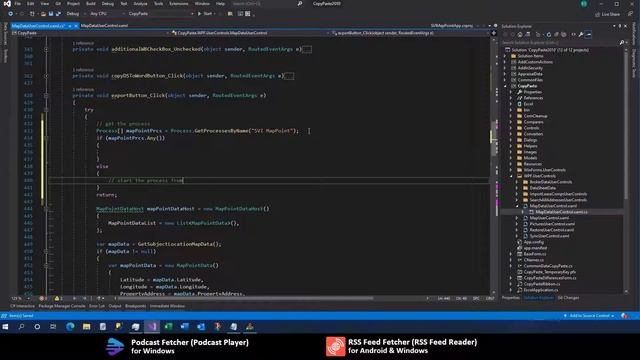Open the Build menu
The width and height of the screenshot is (640, 360).
click(91, 4)
